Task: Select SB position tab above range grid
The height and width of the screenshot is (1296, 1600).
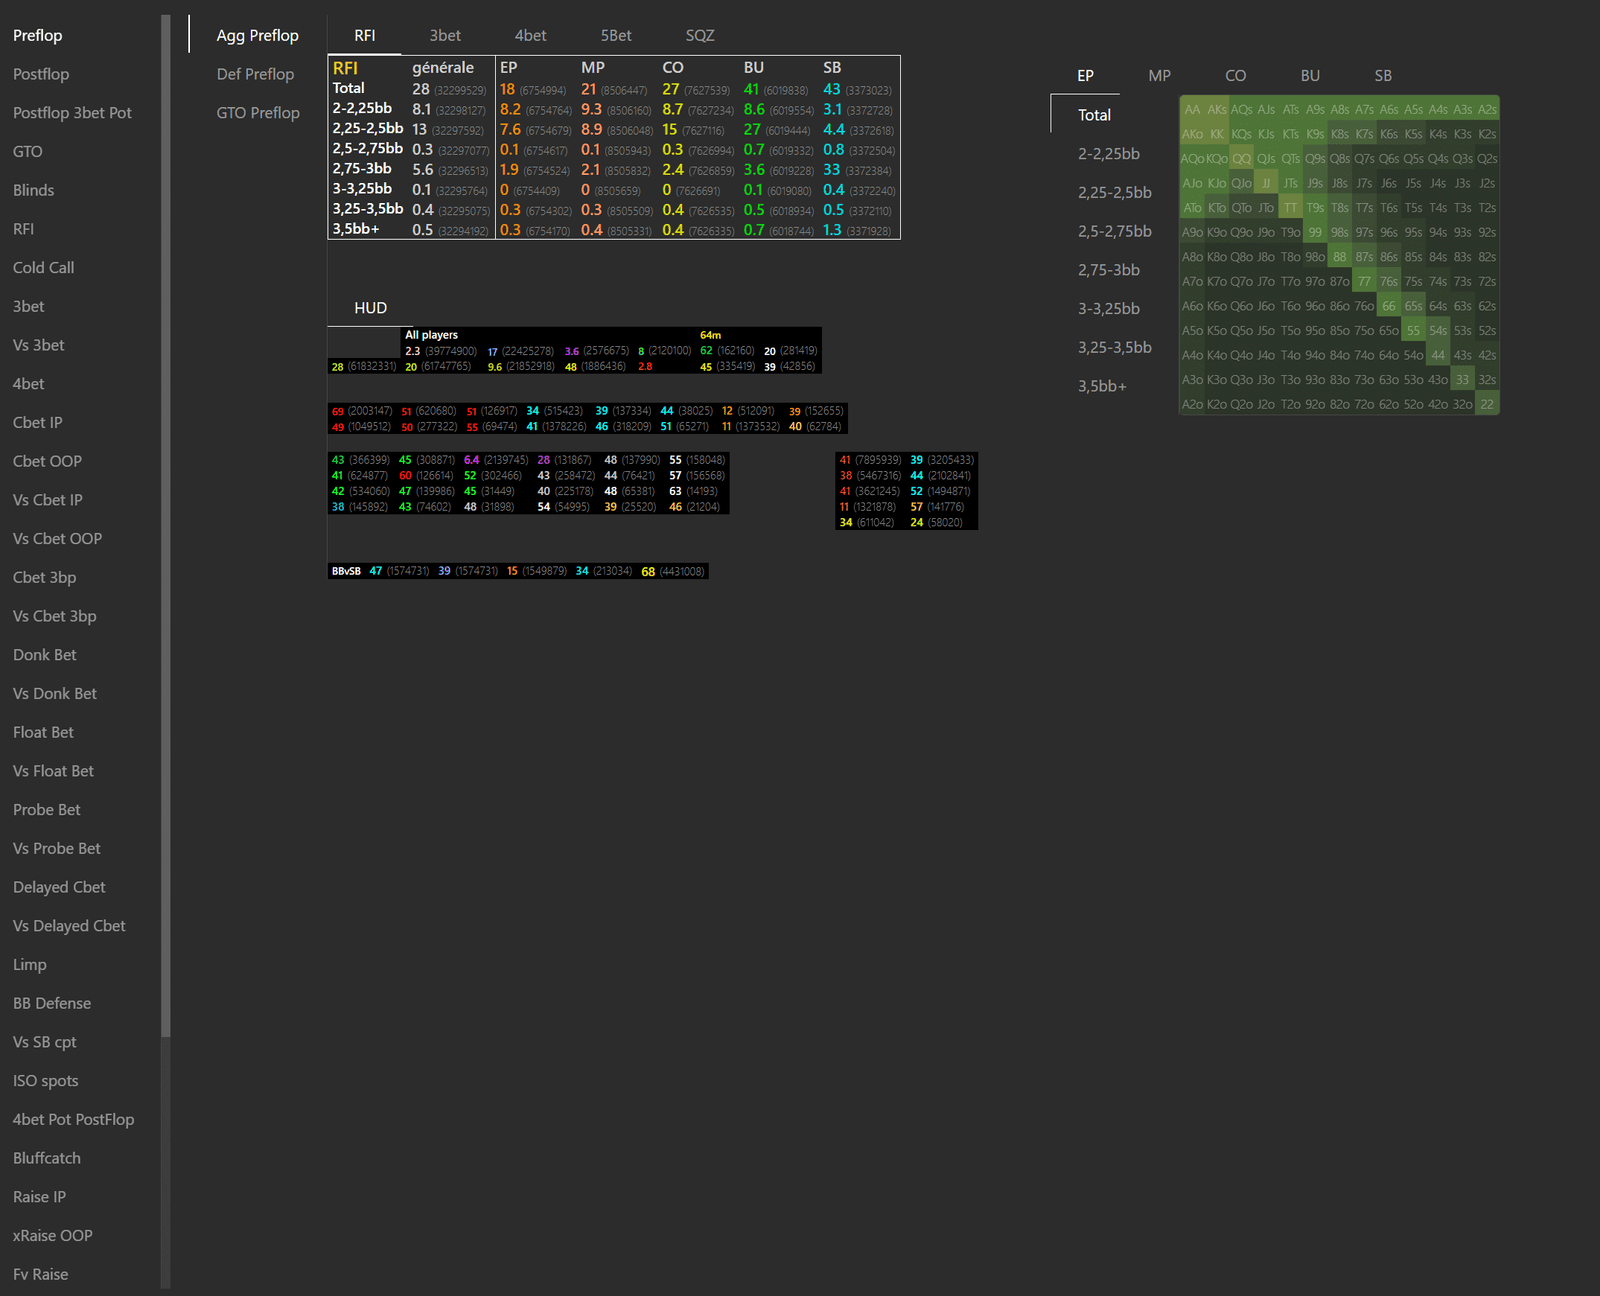Action: (x=1383, y=76)
